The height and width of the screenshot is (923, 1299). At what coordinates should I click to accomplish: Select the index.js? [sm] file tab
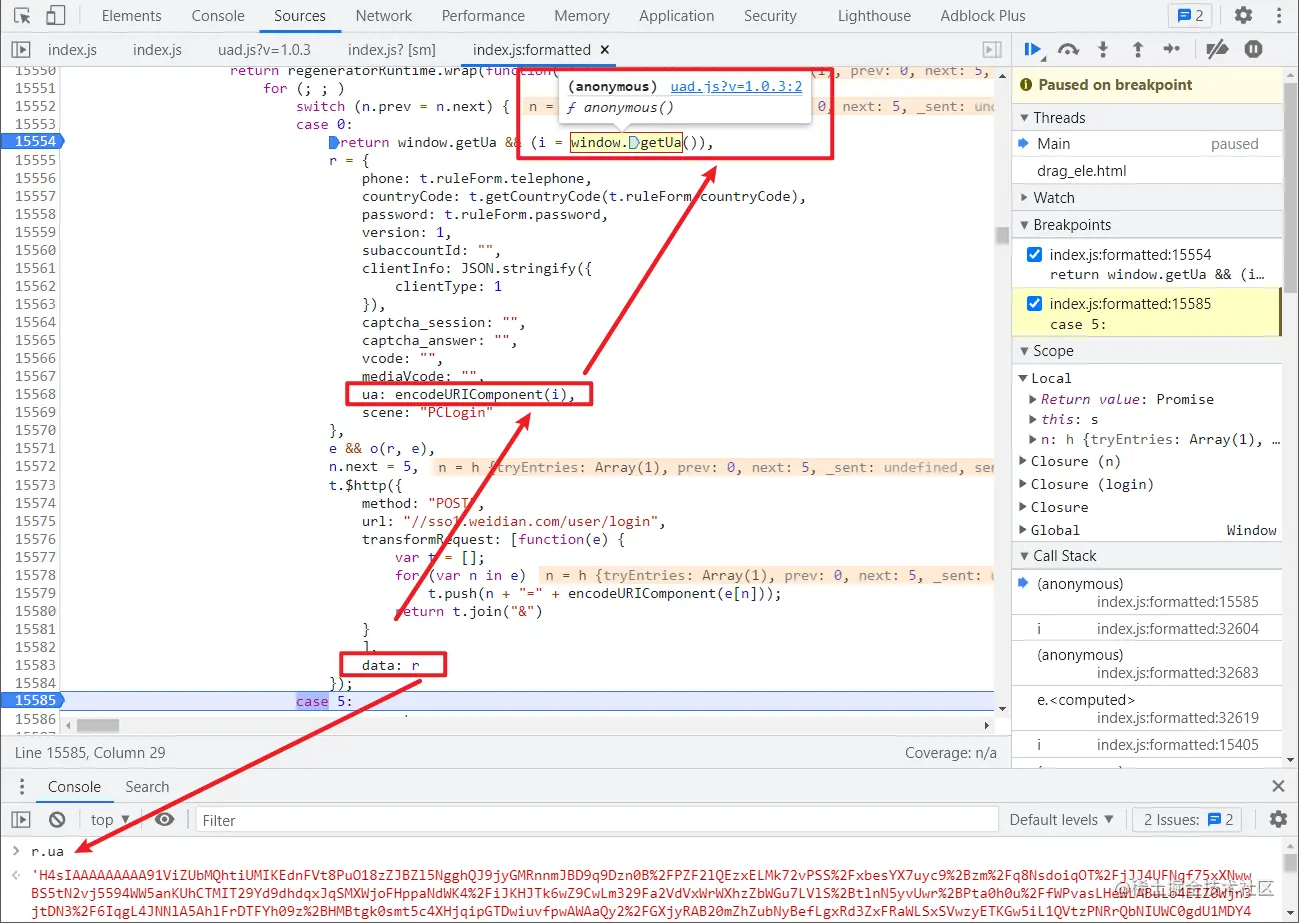click(391, 49)
